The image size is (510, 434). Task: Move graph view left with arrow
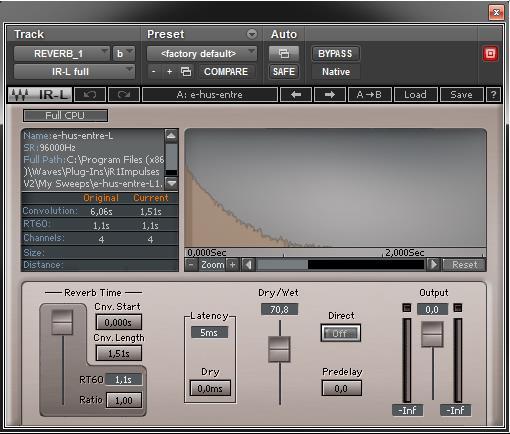[248, 265]
